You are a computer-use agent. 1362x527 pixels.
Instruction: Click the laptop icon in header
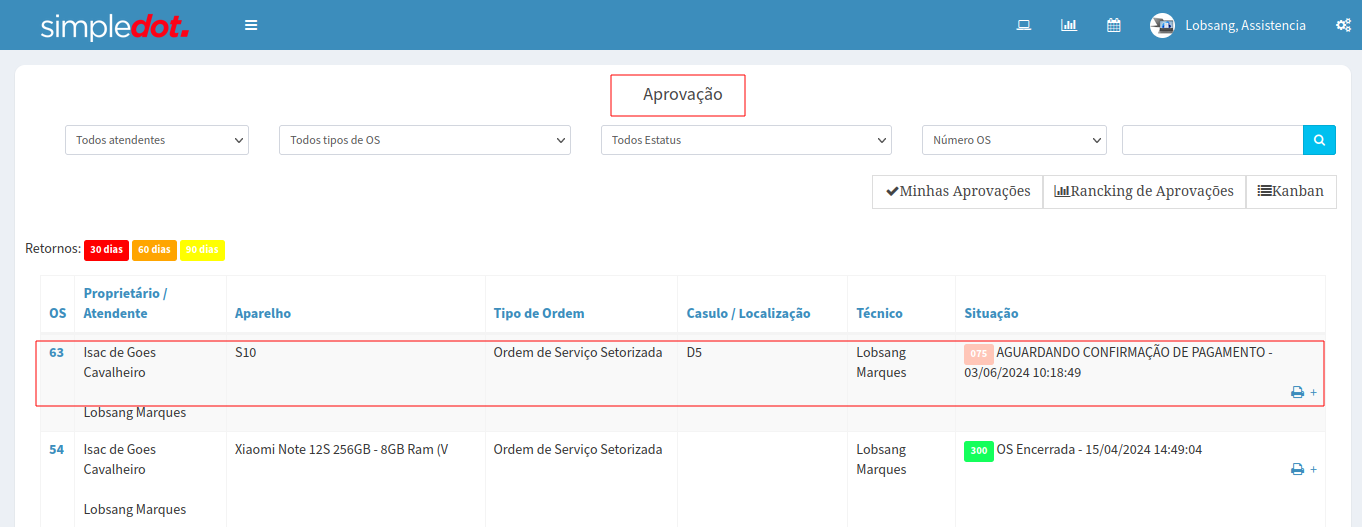pos(1023,25)
